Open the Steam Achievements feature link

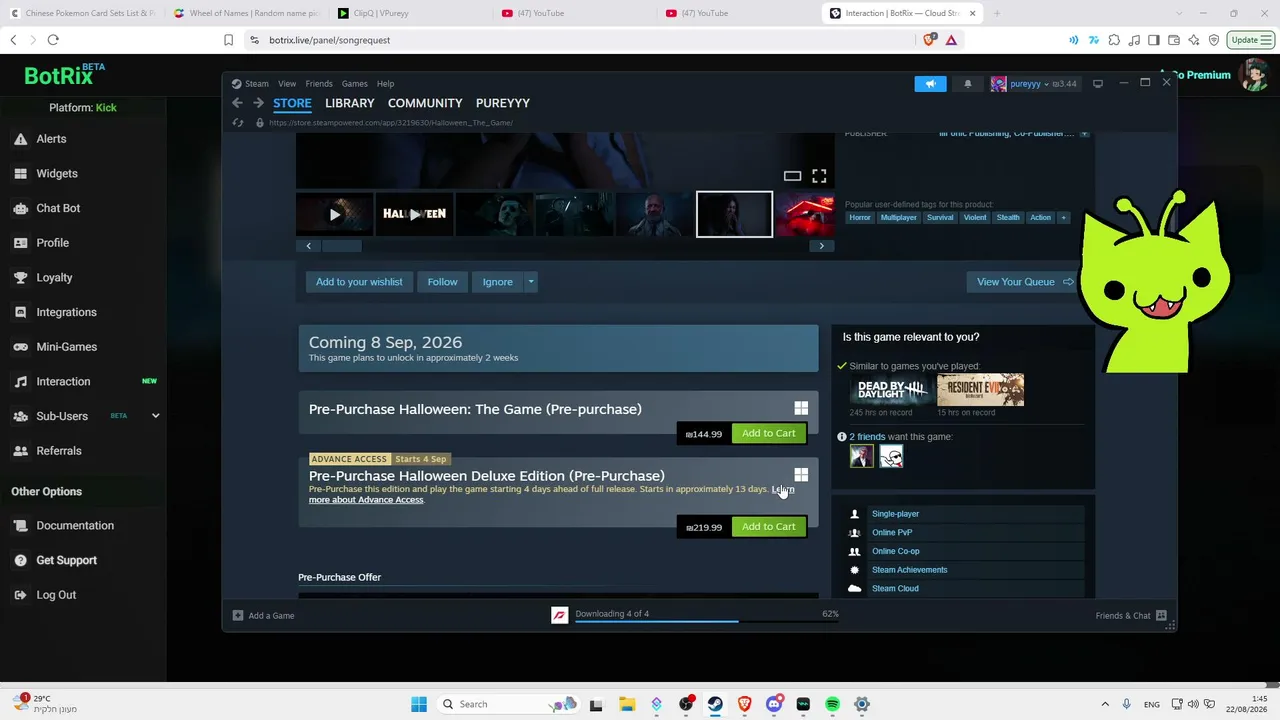pyautogui.click(x=909, y=570)
